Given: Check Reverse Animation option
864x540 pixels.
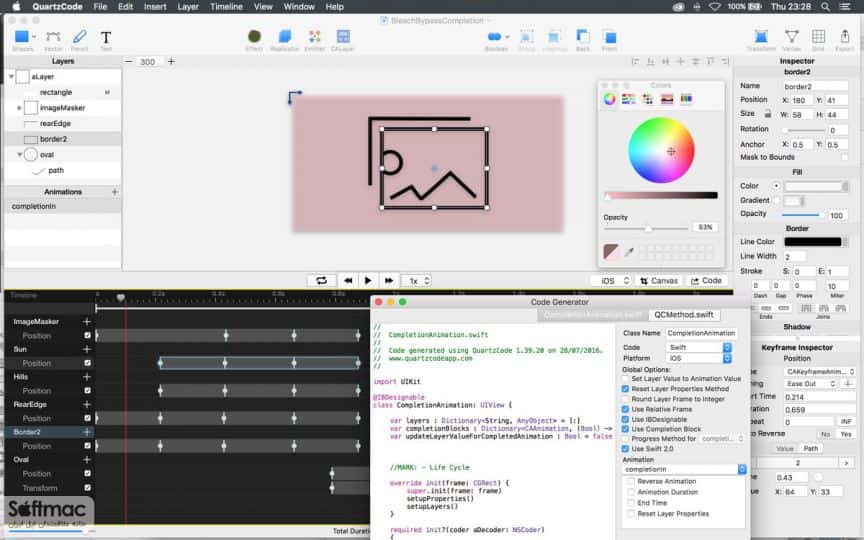Looking at the screenshot, I should tap(631, 481).
